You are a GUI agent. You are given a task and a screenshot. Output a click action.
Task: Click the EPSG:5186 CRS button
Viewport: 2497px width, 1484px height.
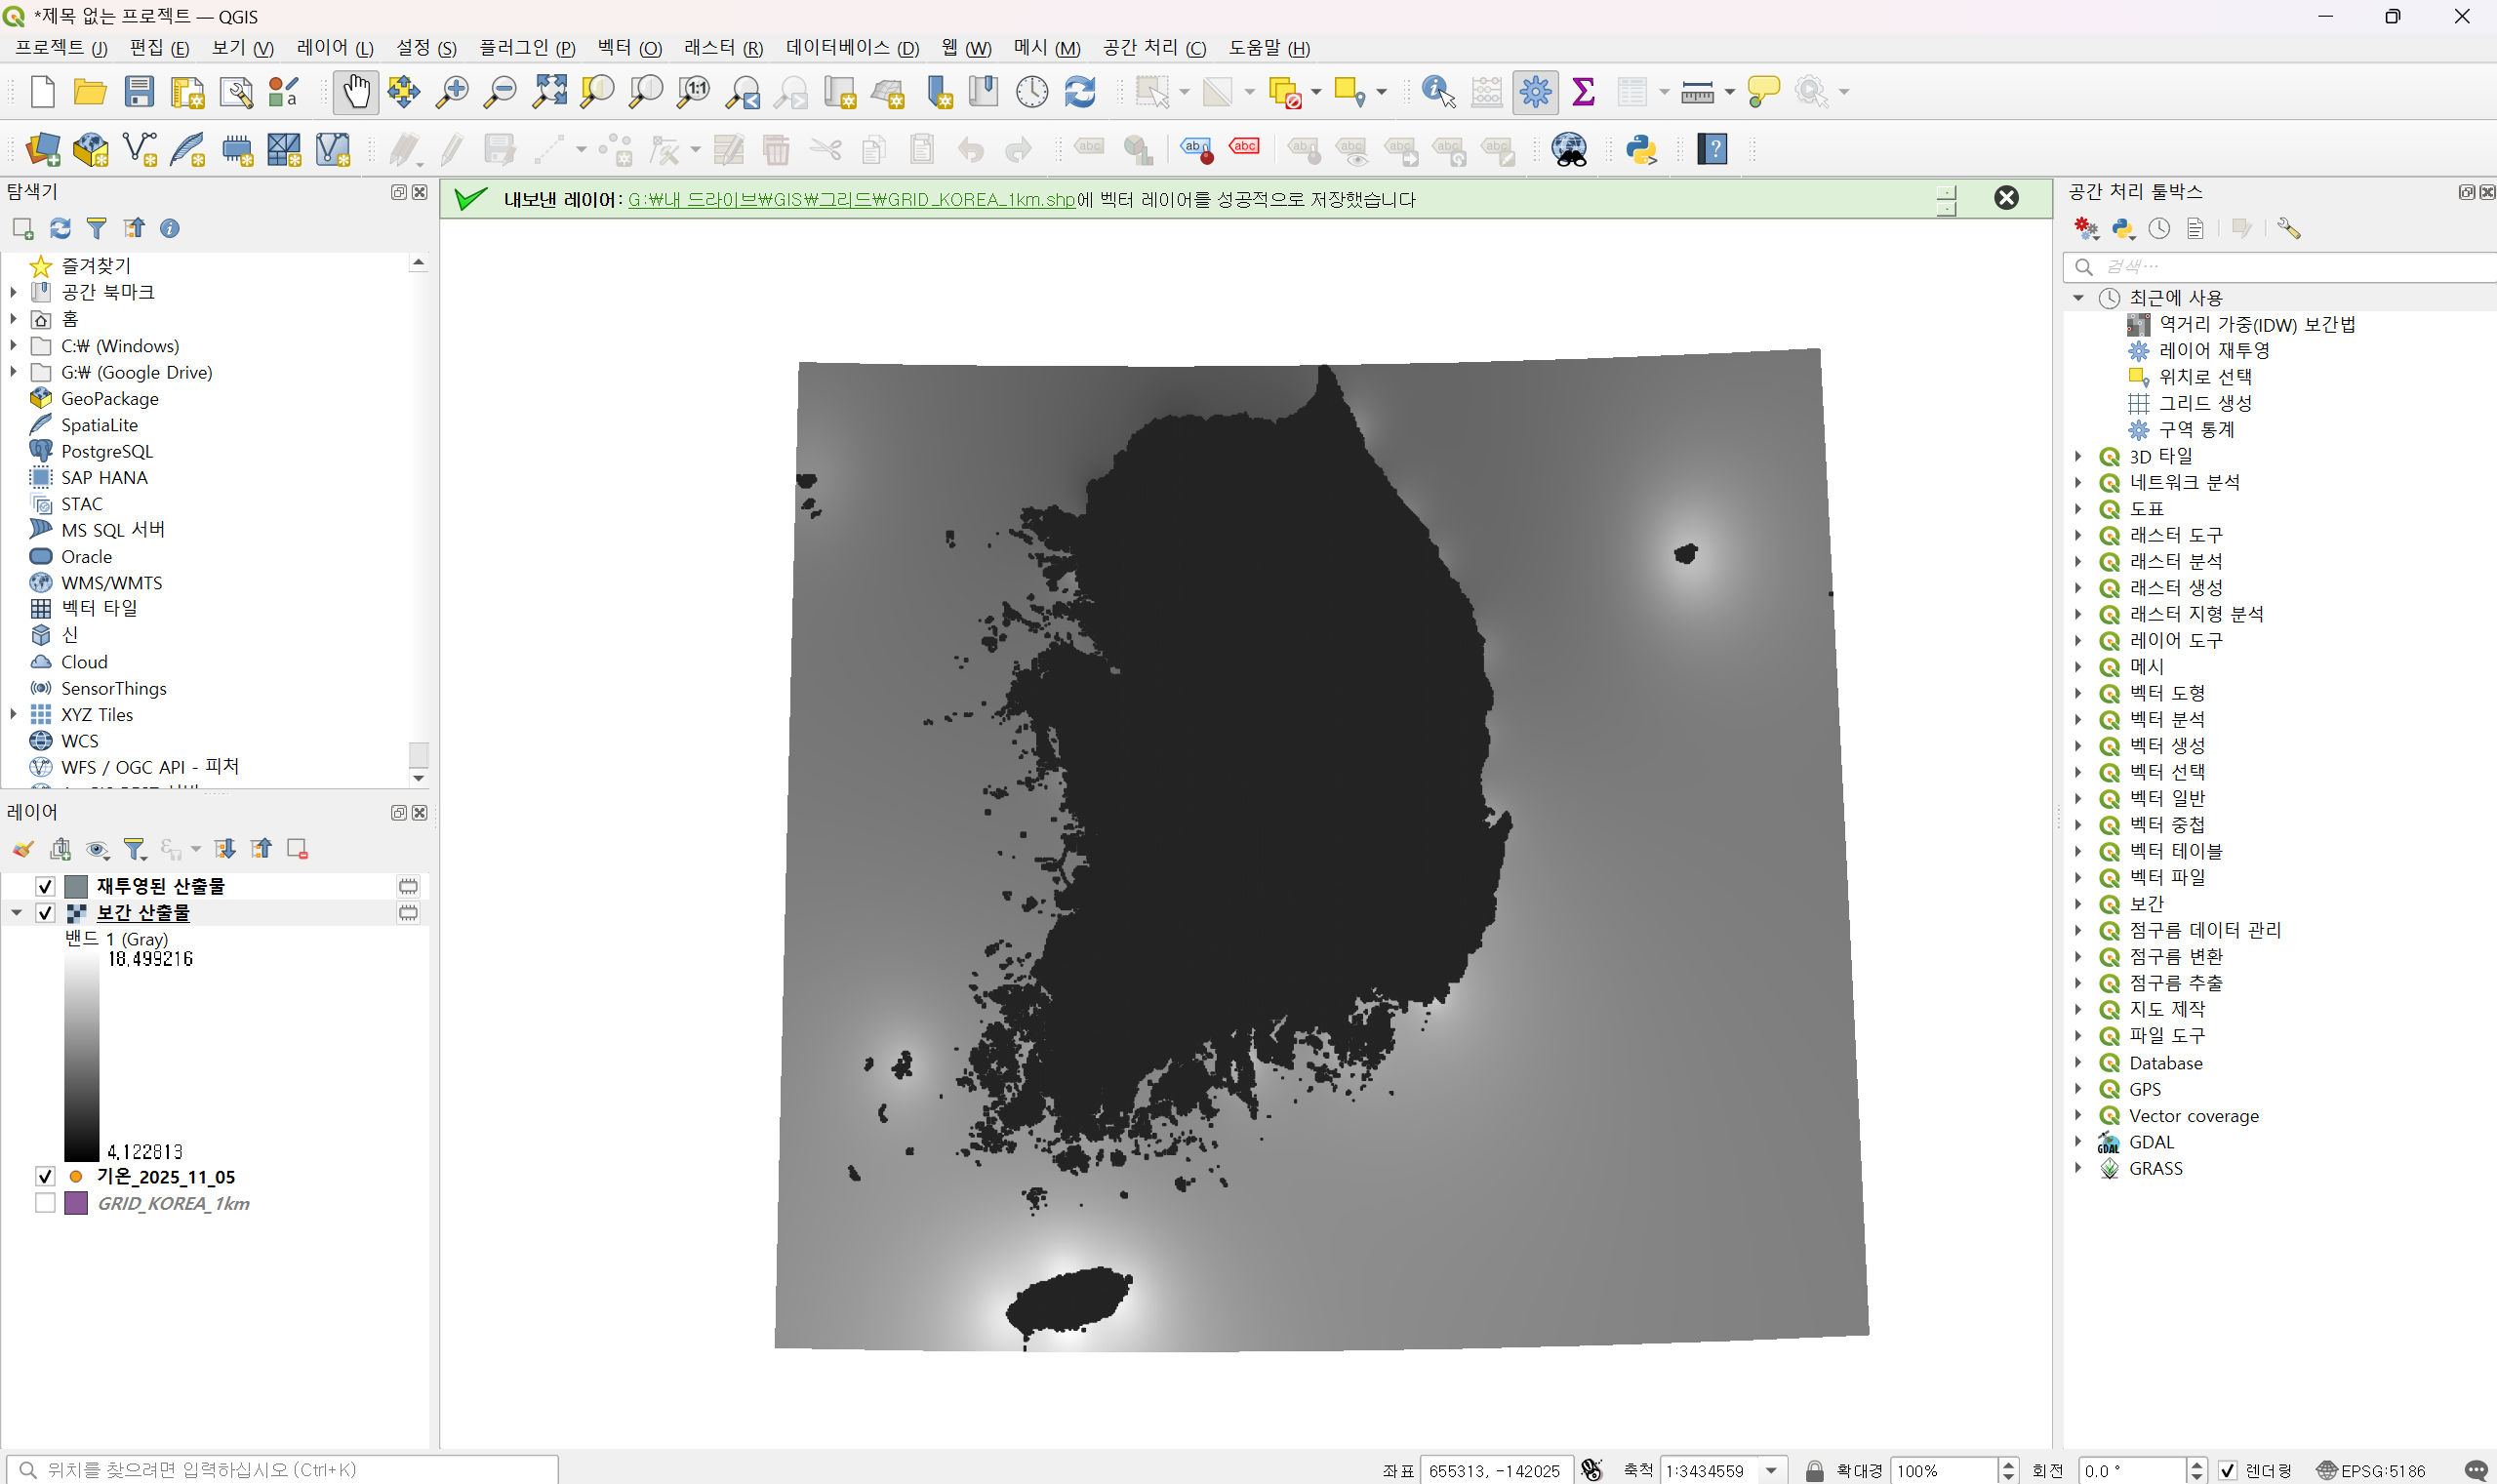click(x=2371, y=1470)
